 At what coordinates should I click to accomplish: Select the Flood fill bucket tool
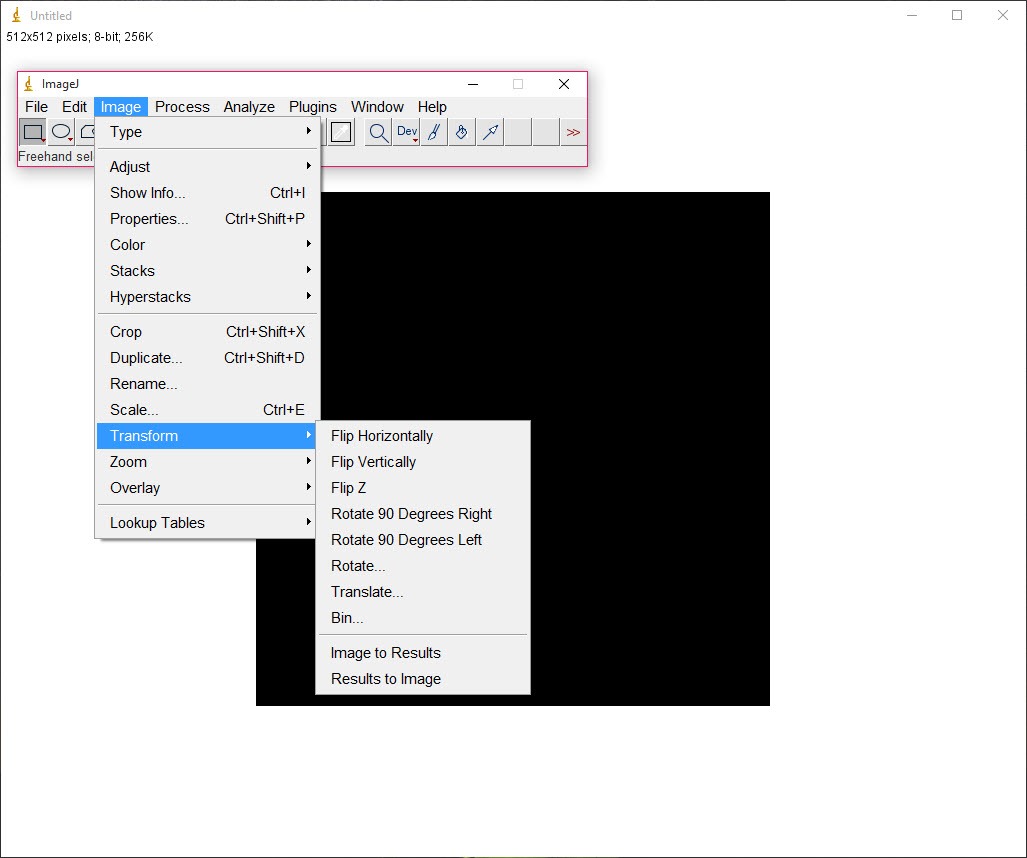[462, 132]
